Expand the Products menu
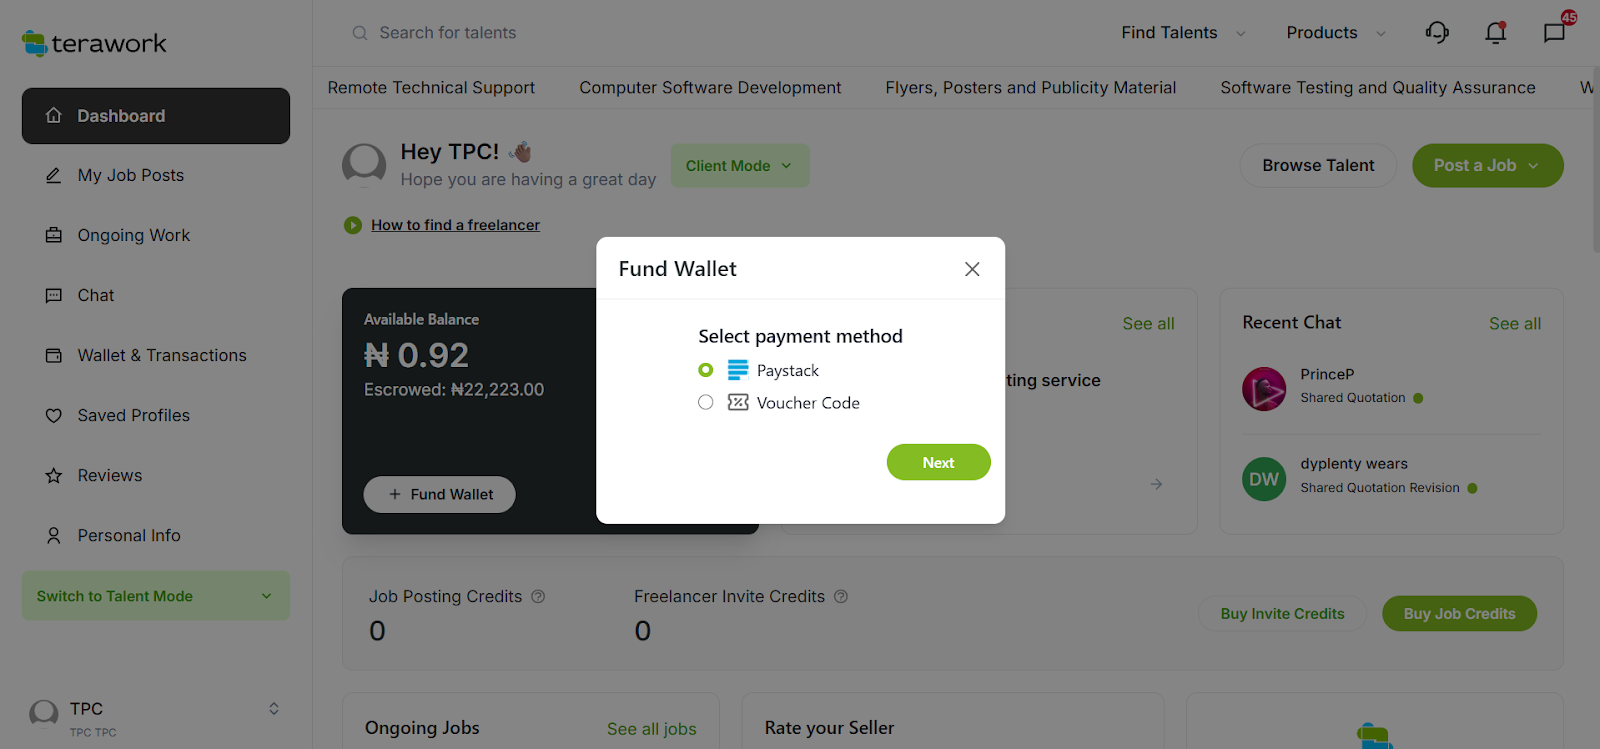The height and width of the screenshot is (749, 1600). (1335, 33)
